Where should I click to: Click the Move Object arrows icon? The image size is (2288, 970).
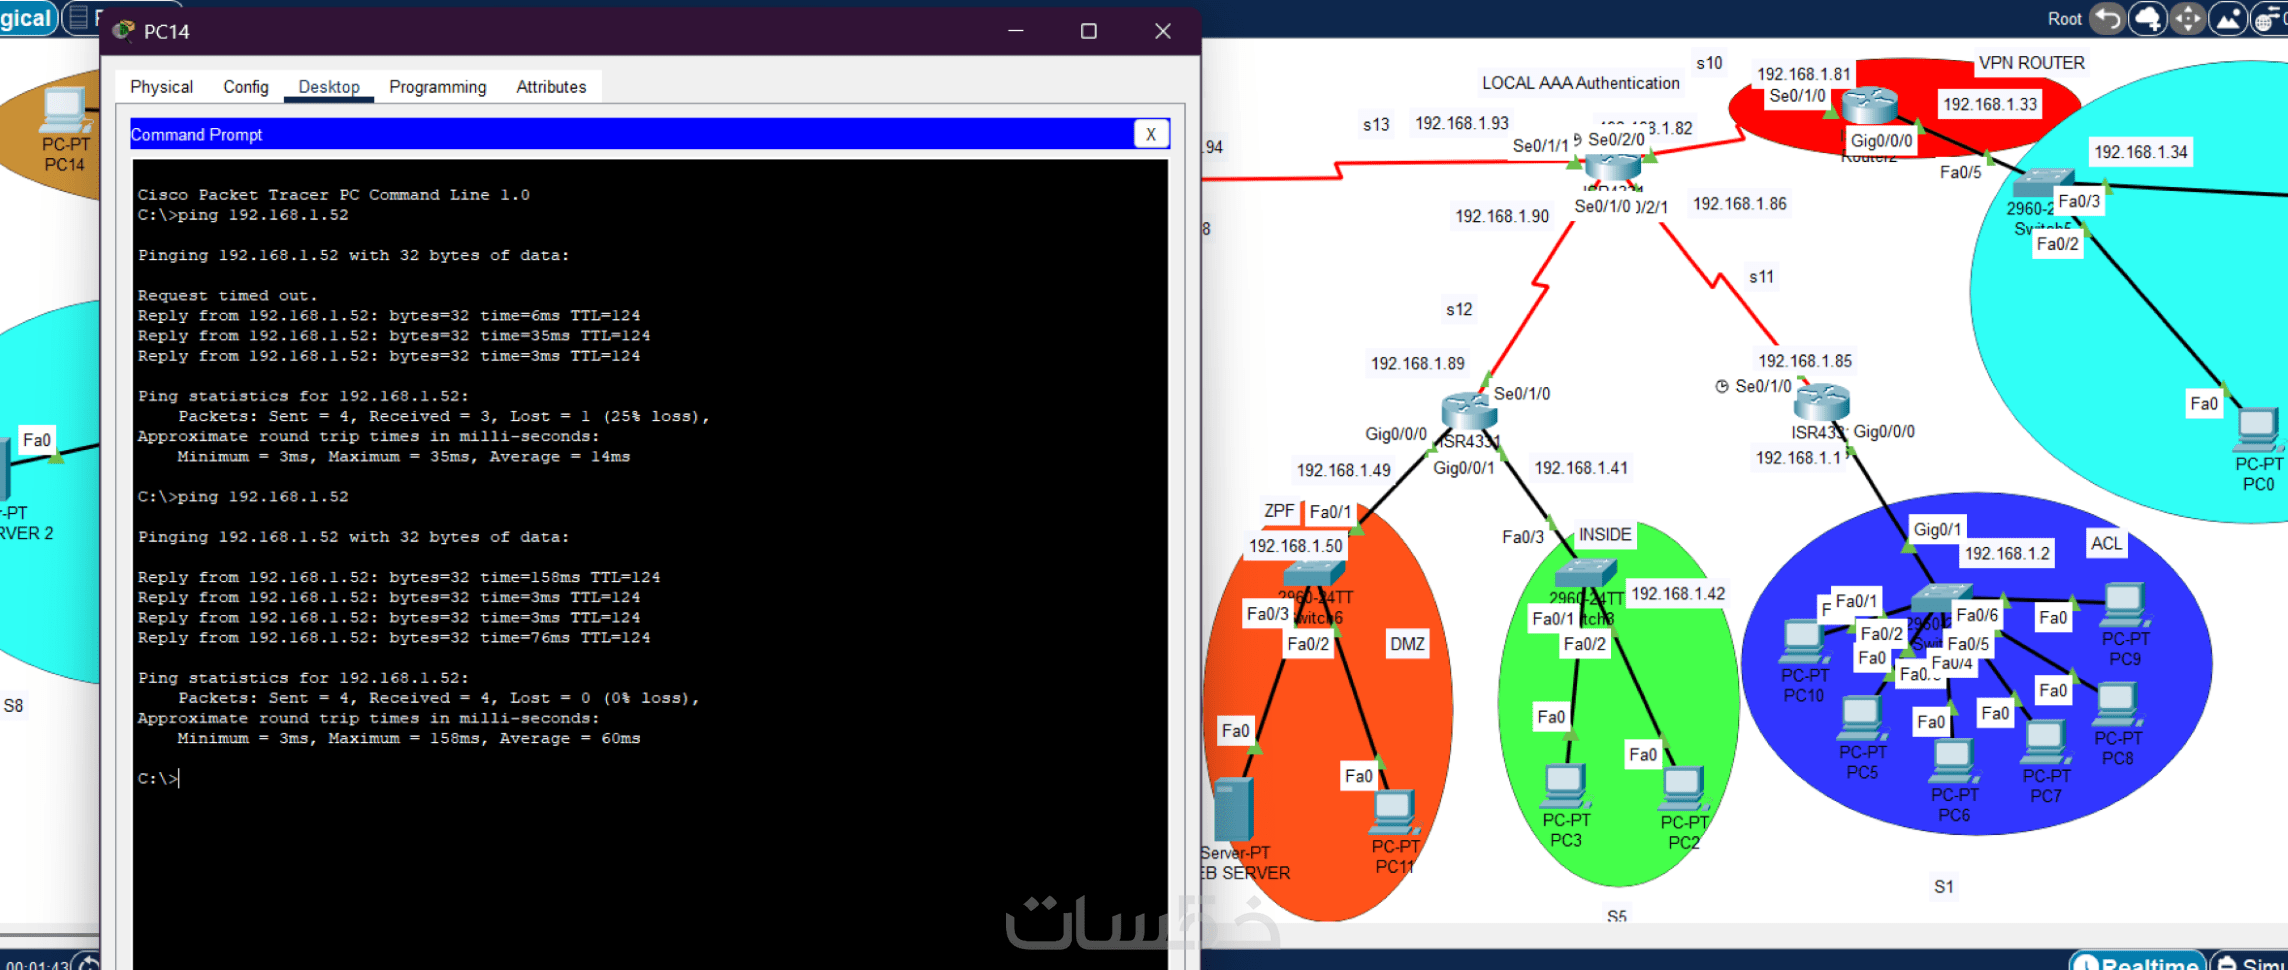(2188, 18)
